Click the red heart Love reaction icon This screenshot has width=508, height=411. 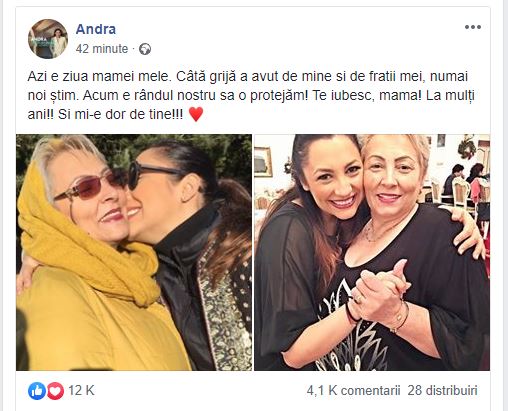55,391
